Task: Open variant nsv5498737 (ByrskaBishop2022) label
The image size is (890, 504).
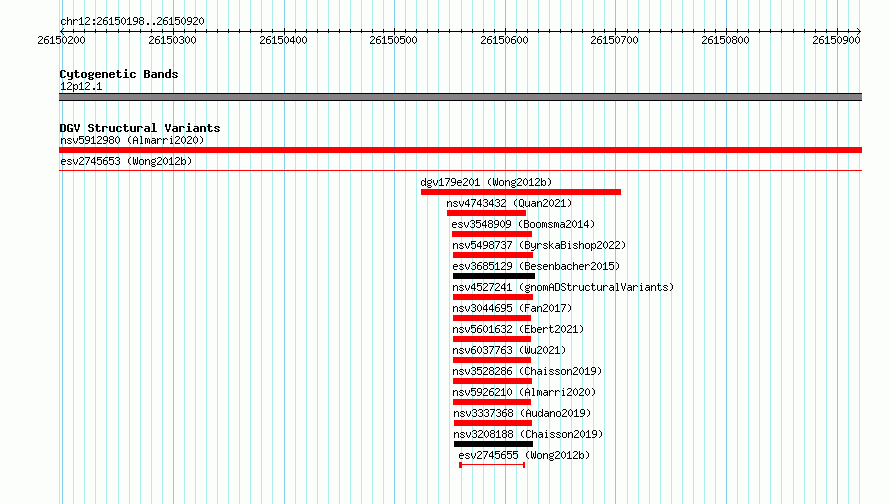Action: (x=539, y=245)
